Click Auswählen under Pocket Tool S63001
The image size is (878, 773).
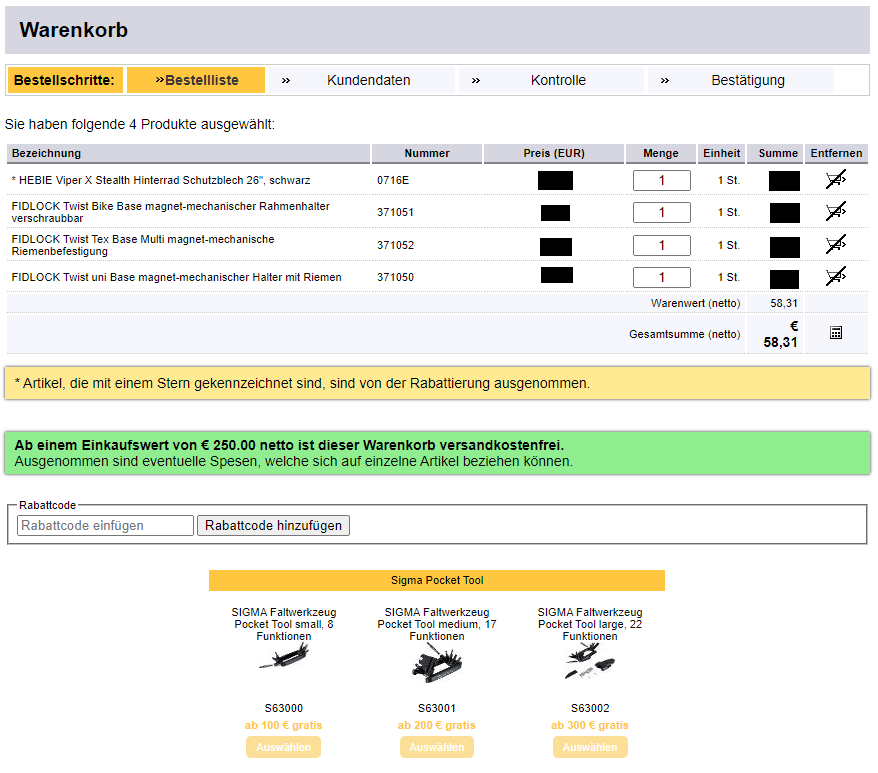point(436,747)
